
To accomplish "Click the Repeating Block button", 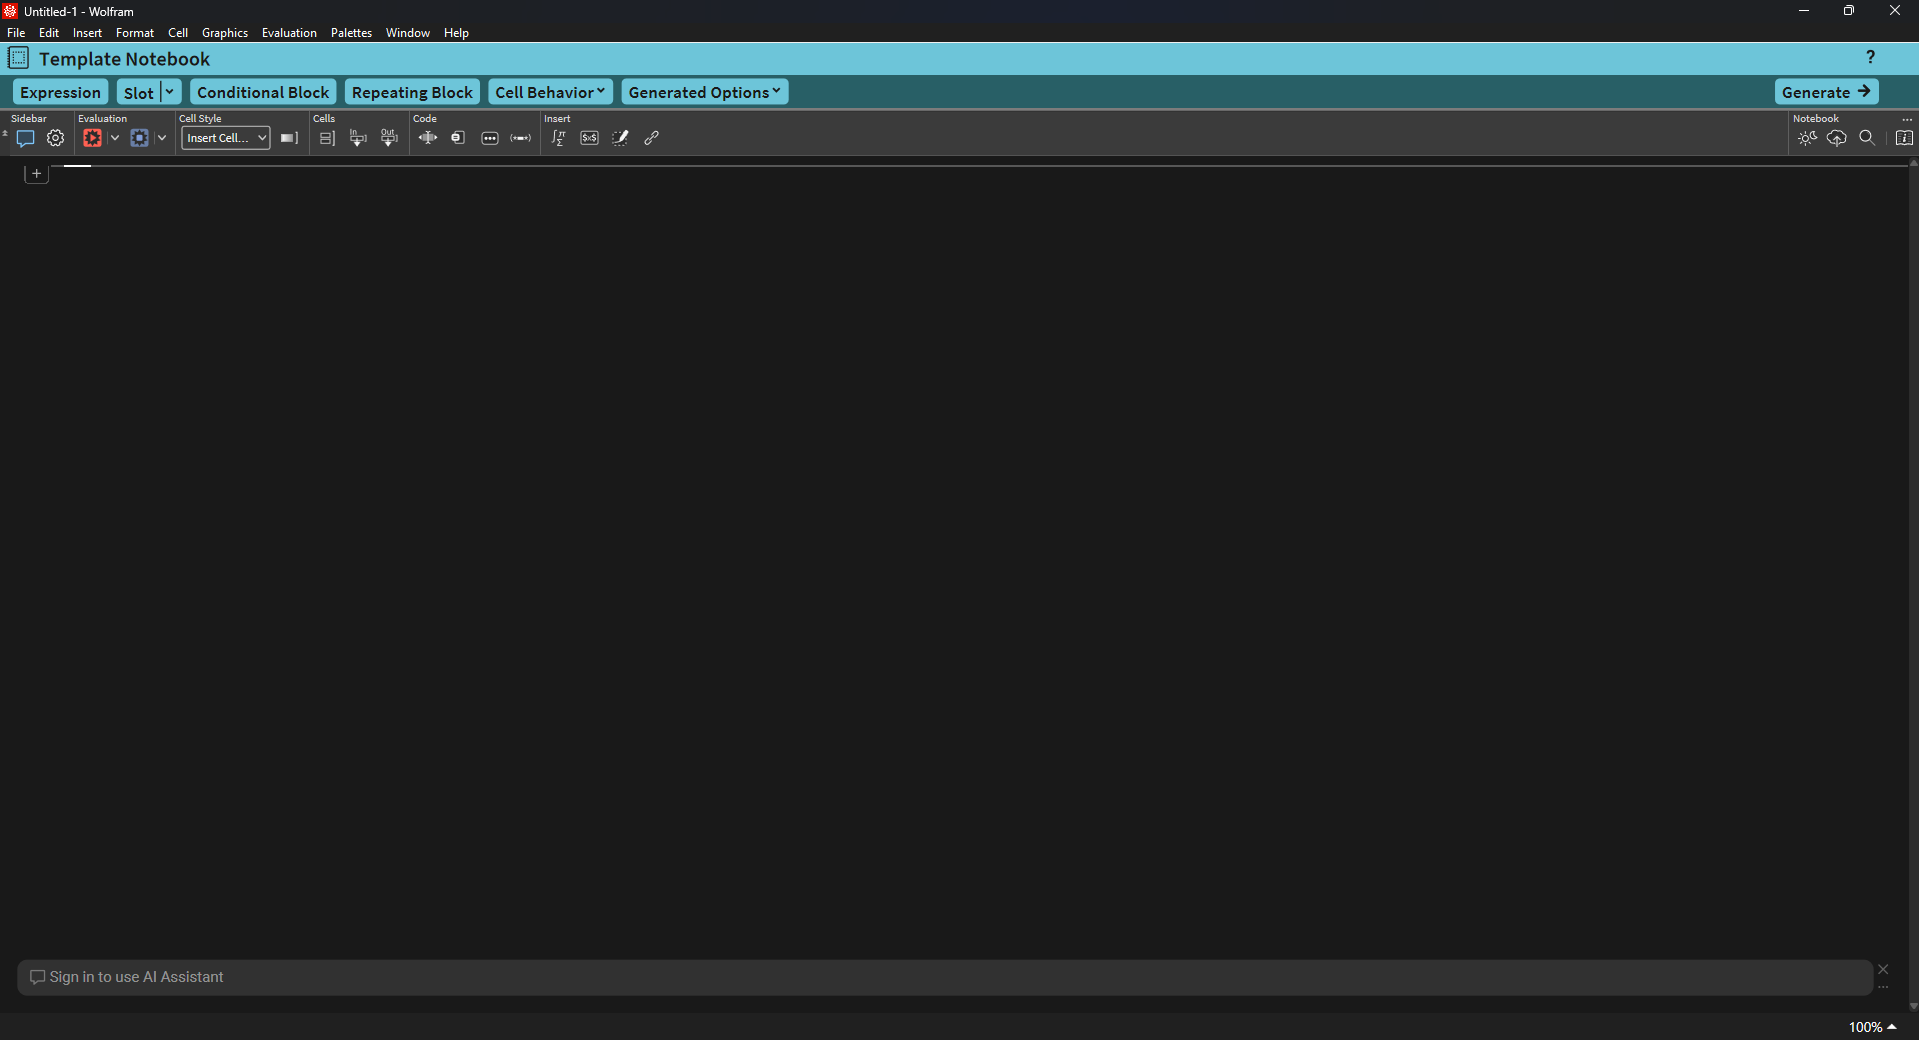I will coord(412,92).
